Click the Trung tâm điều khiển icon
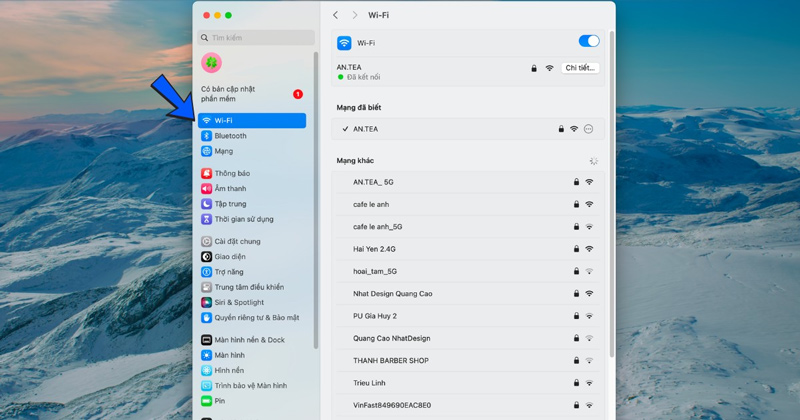800x420 pixels. [x=207, y=287]
